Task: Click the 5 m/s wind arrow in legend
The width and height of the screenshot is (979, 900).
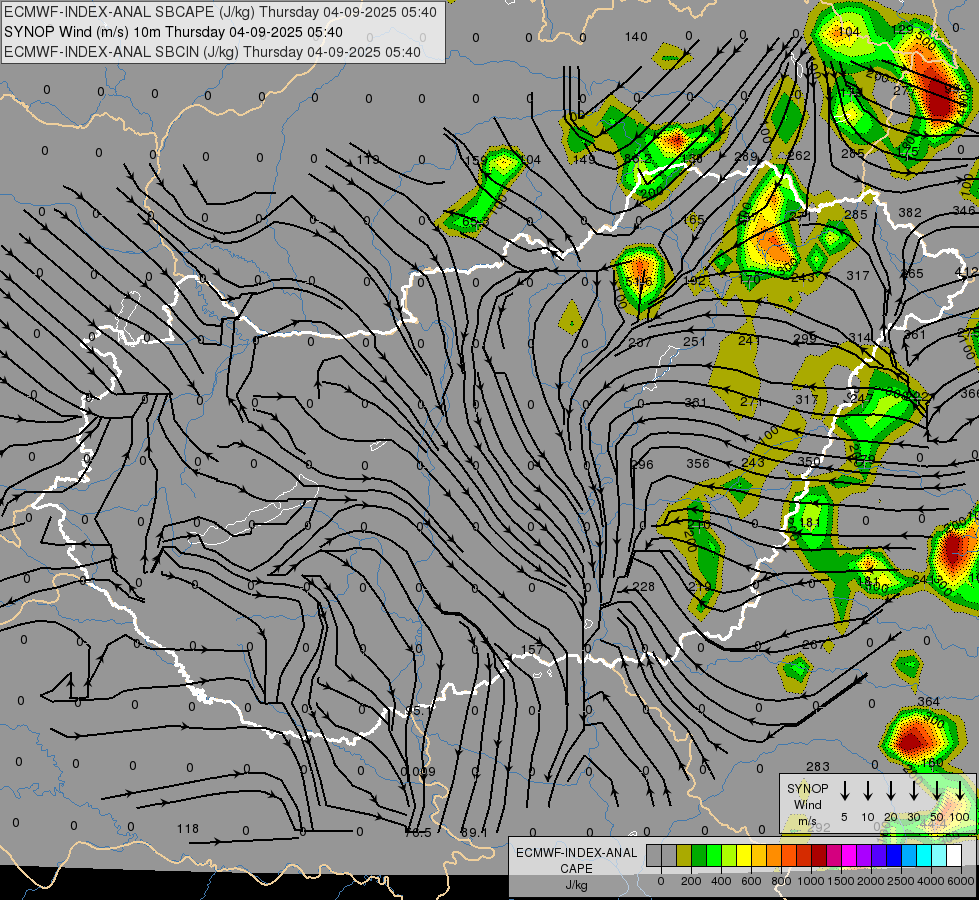Action: [845, 790]
